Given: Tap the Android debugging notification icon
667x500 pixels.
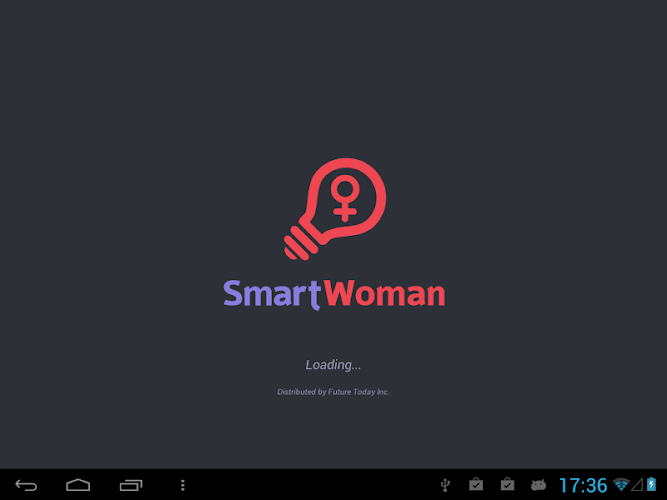Looking at the screenshot, I should [538, 485].
